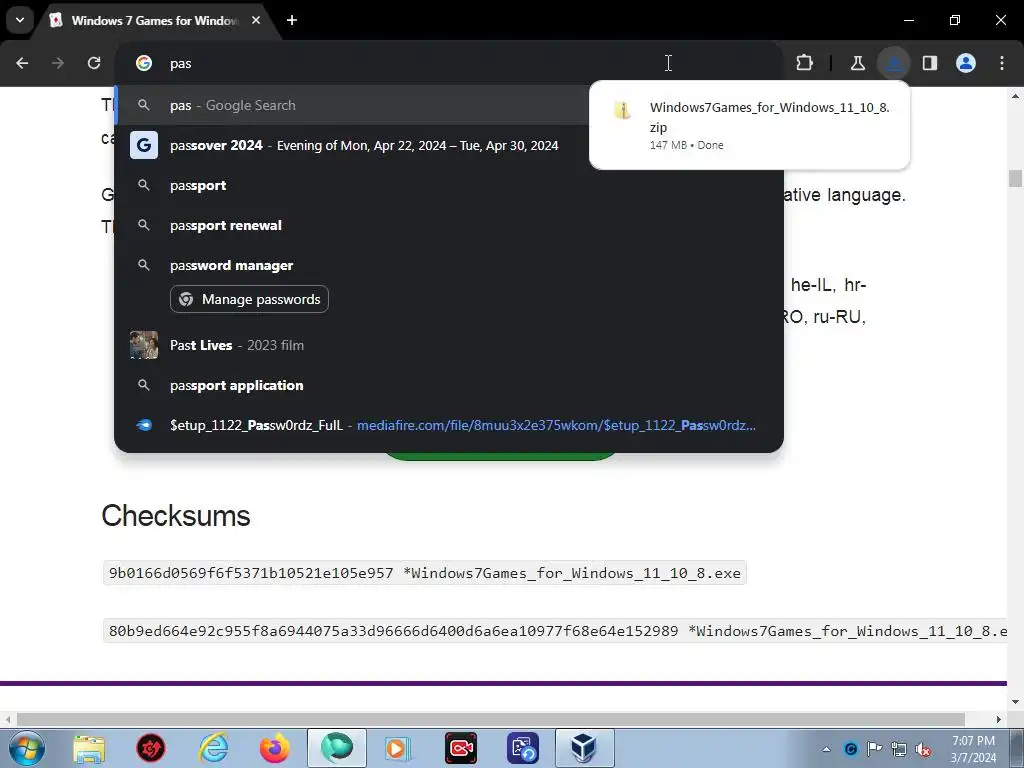Show hidden system tray icons
The height and width of the screenshot is (768, 1024).
(x=826, y=749)
